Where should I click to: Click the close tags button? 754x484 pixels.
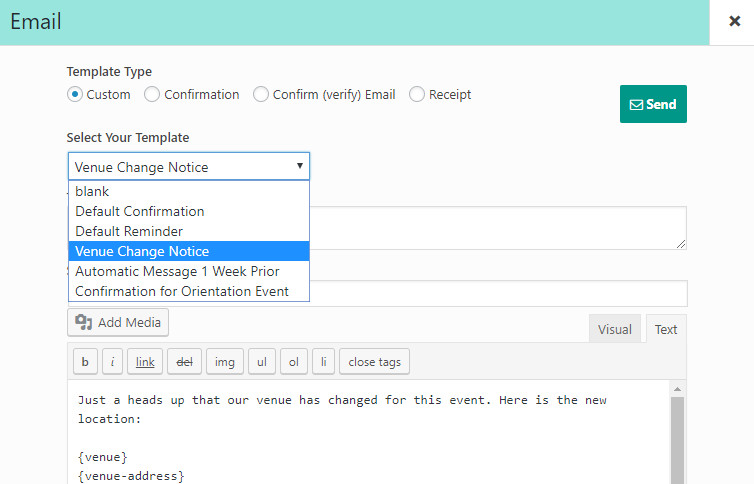point(374,361)
